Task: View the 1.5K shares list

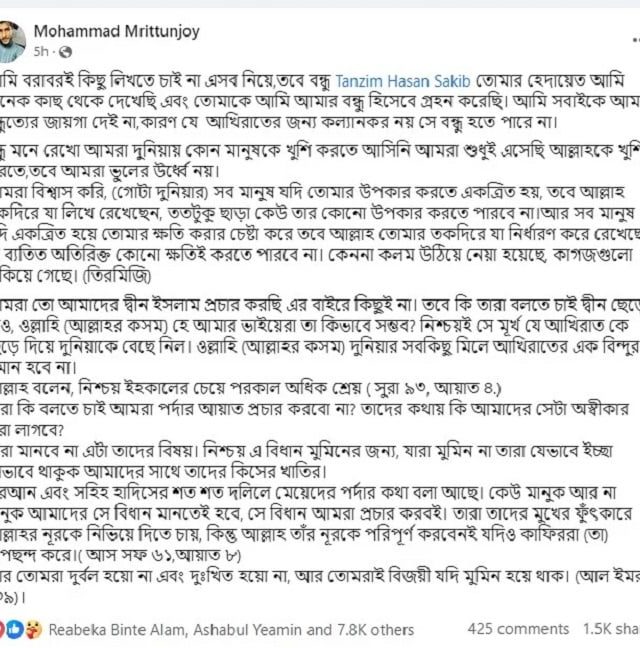Action: (x=611, y=629)
